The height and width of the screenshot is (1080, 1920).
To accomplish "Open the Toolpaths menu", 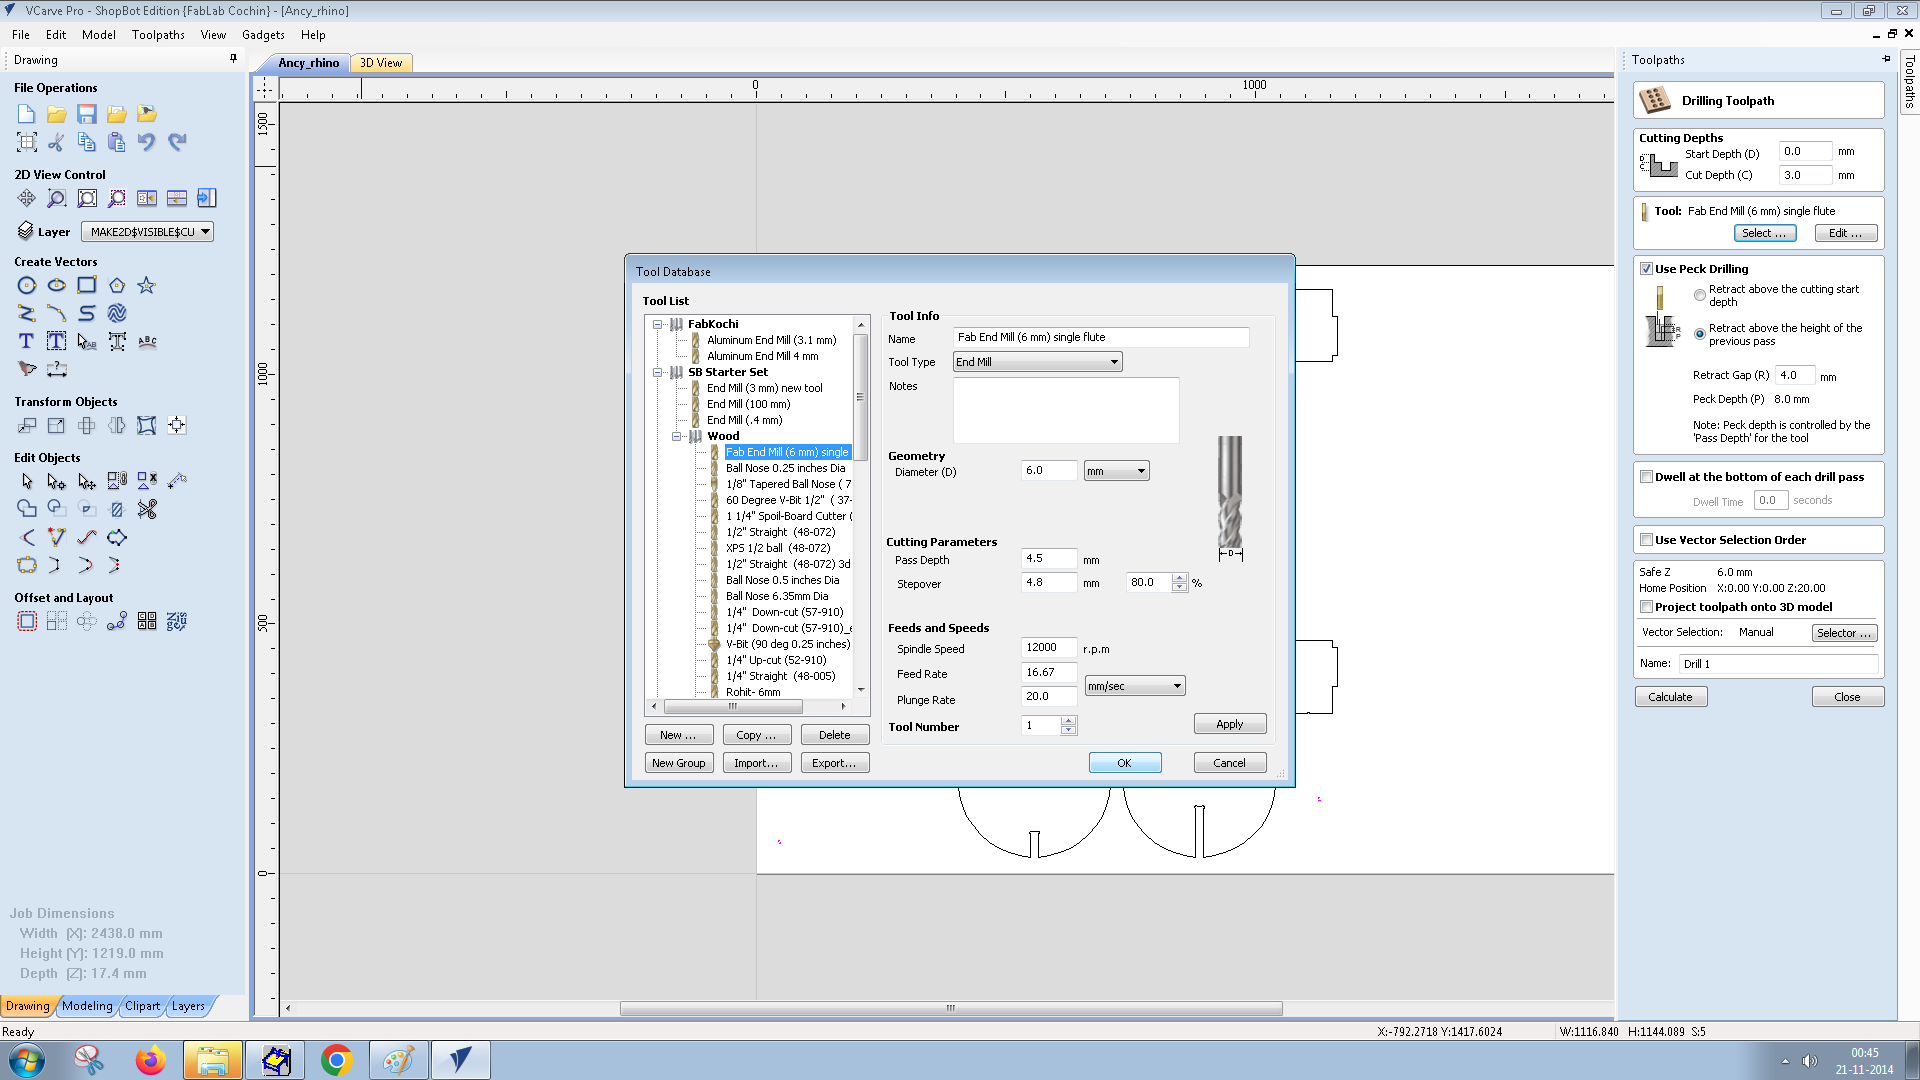I will click(158, 35).
